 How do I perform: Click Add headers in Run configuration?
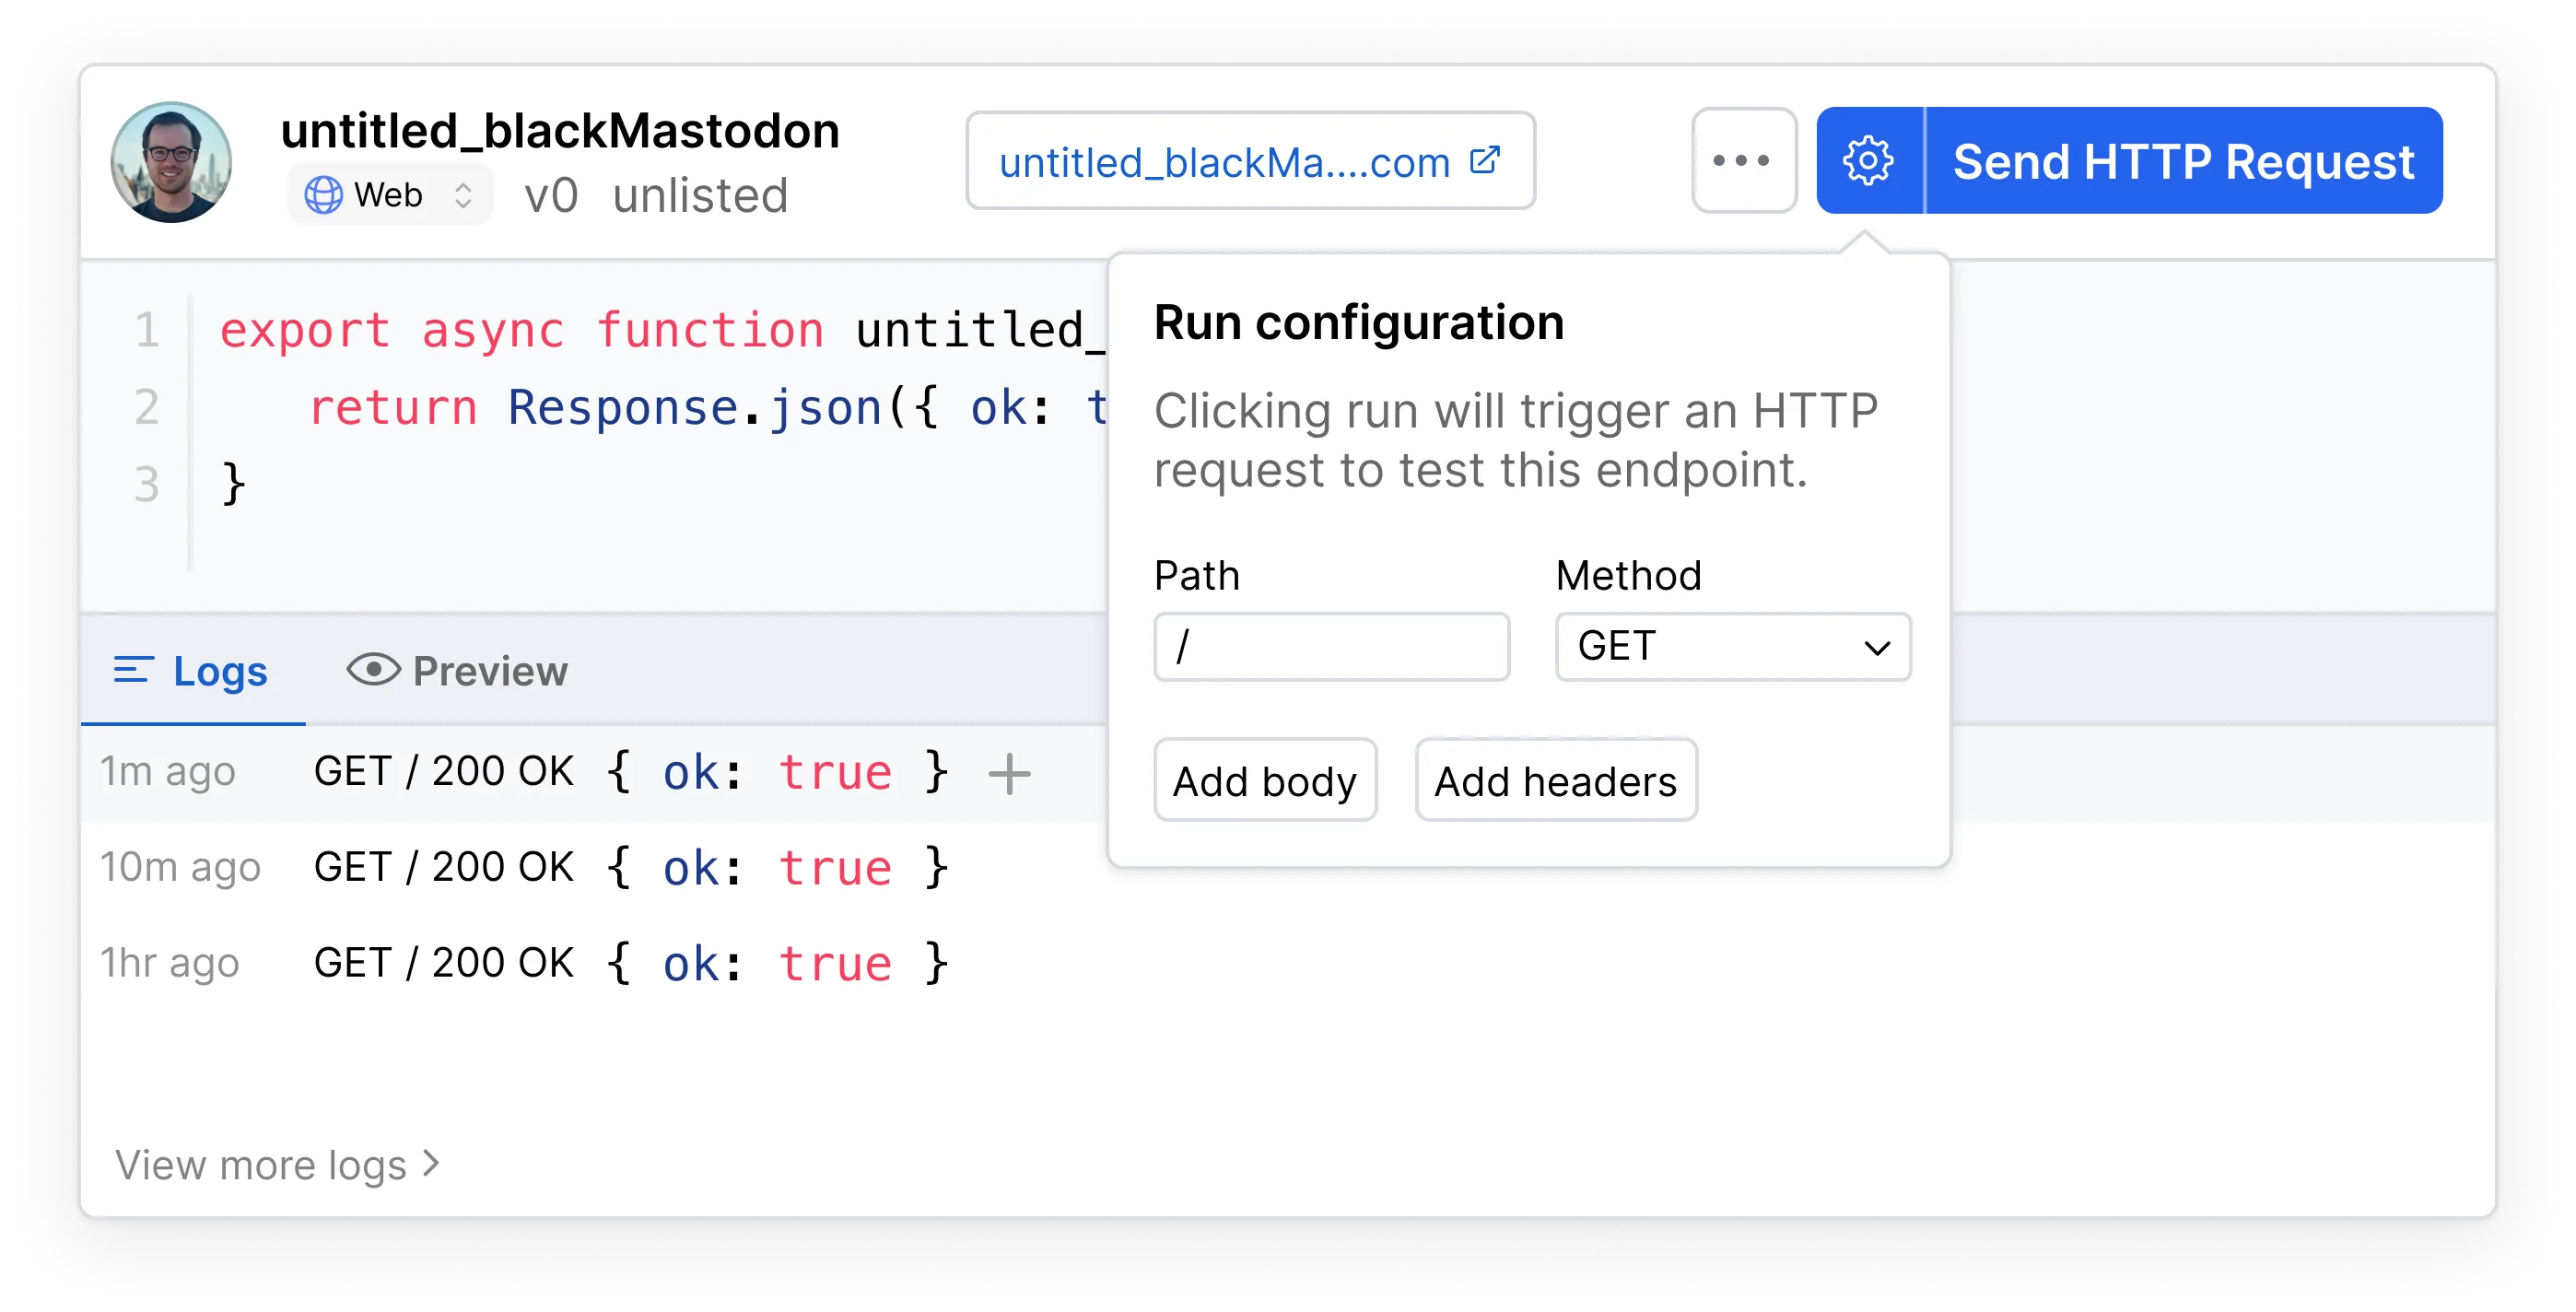[1554, 780]
